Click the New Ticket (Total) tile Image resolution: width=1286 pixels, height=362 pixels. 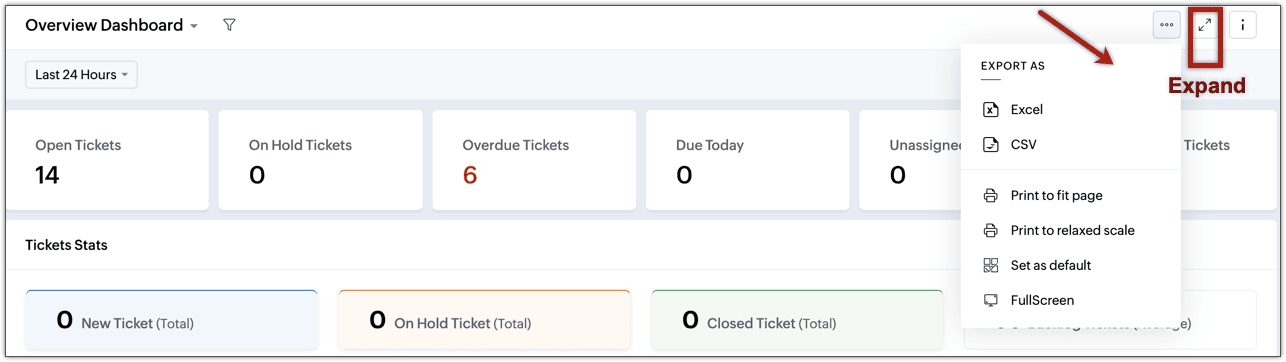171,321
